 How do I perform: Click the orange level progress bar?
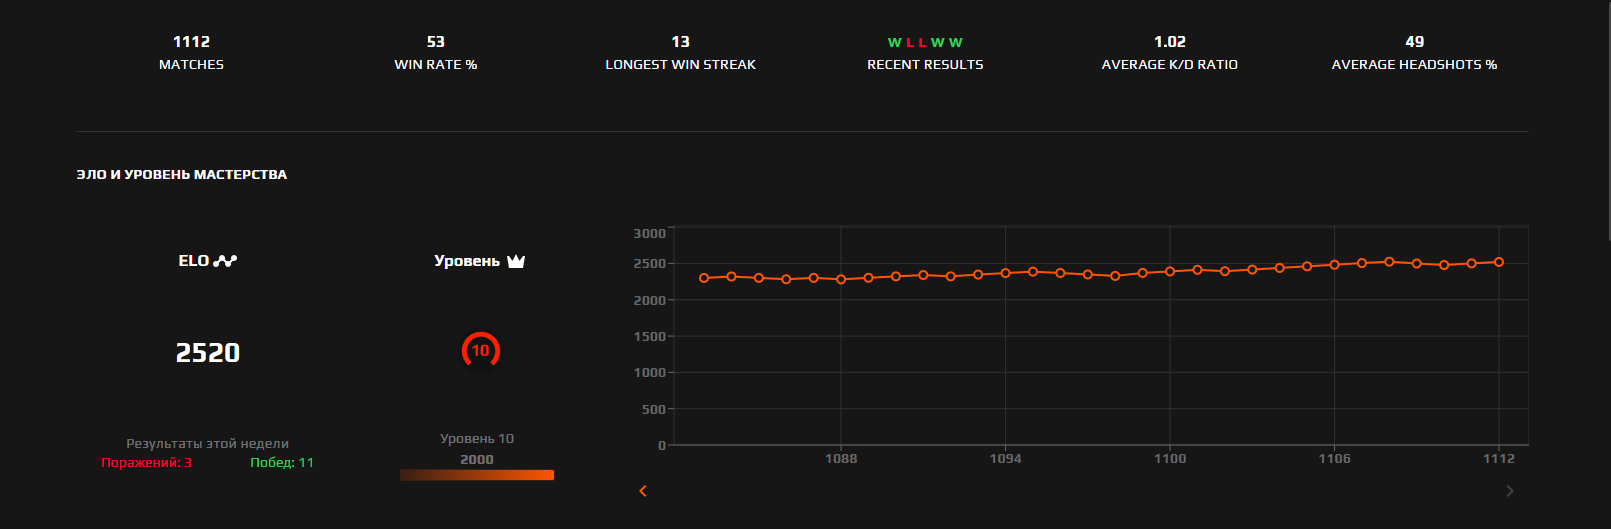point(477,475)
